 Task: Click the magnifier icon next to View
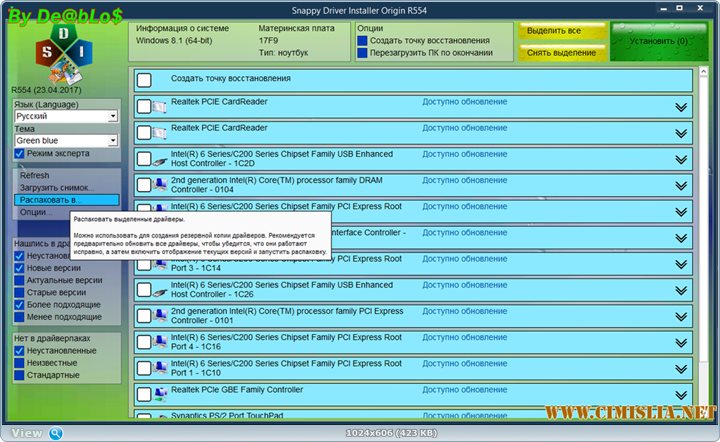(56, 433)
